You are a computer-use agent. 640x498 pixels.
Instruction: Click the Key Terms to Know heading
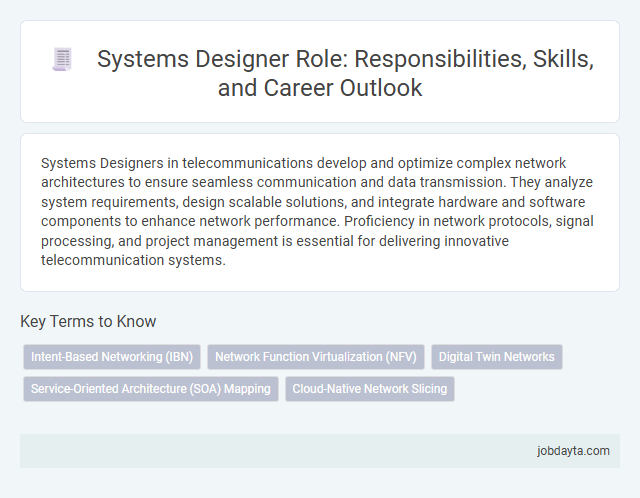[x=88, y=321]
